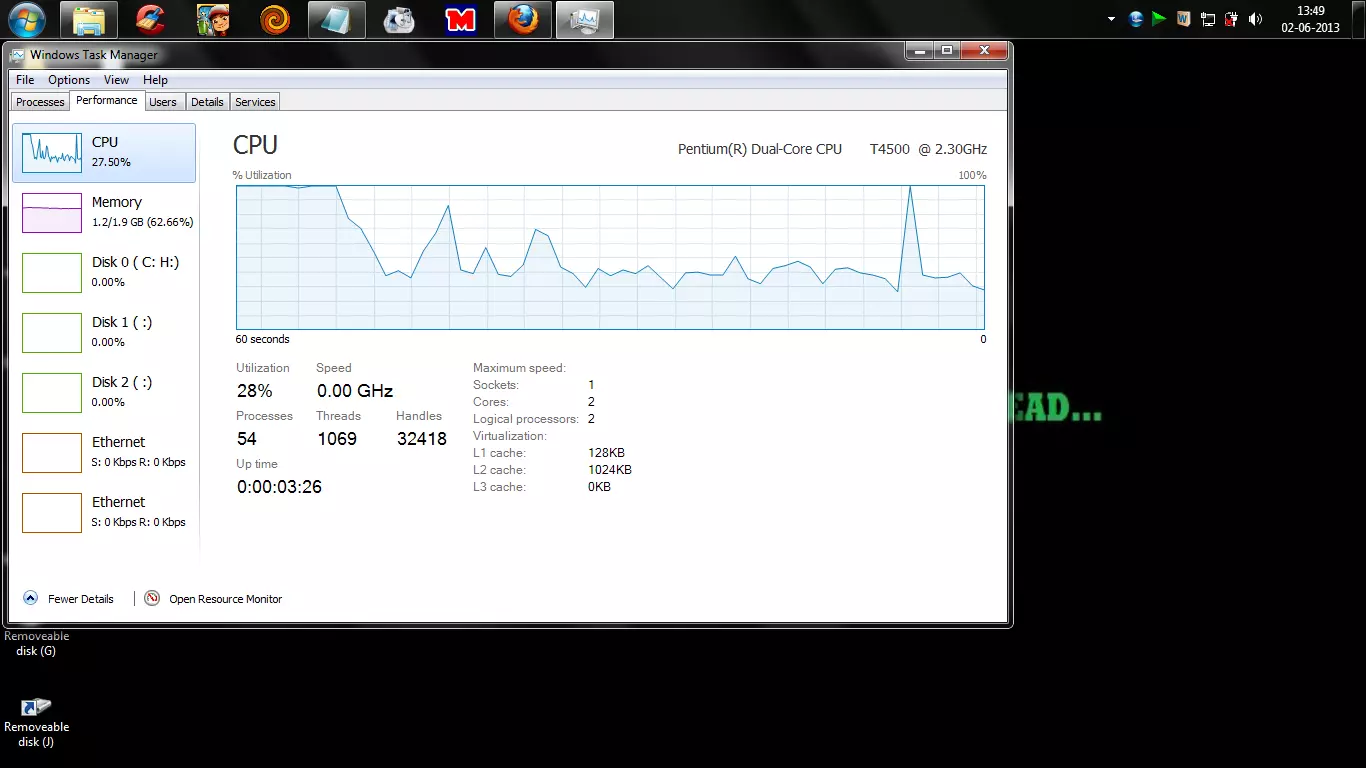The height and width of the screenshot is (768, 1366).
Task: Select the Performance tab
Action: click(x=107, y=100)
